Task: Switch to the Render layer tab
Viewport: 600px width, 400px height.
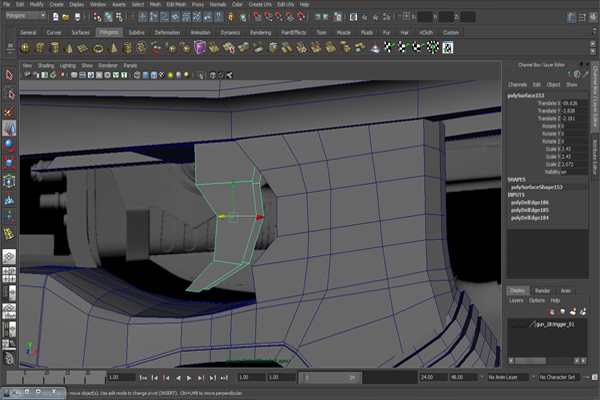Action: [542, 291]
